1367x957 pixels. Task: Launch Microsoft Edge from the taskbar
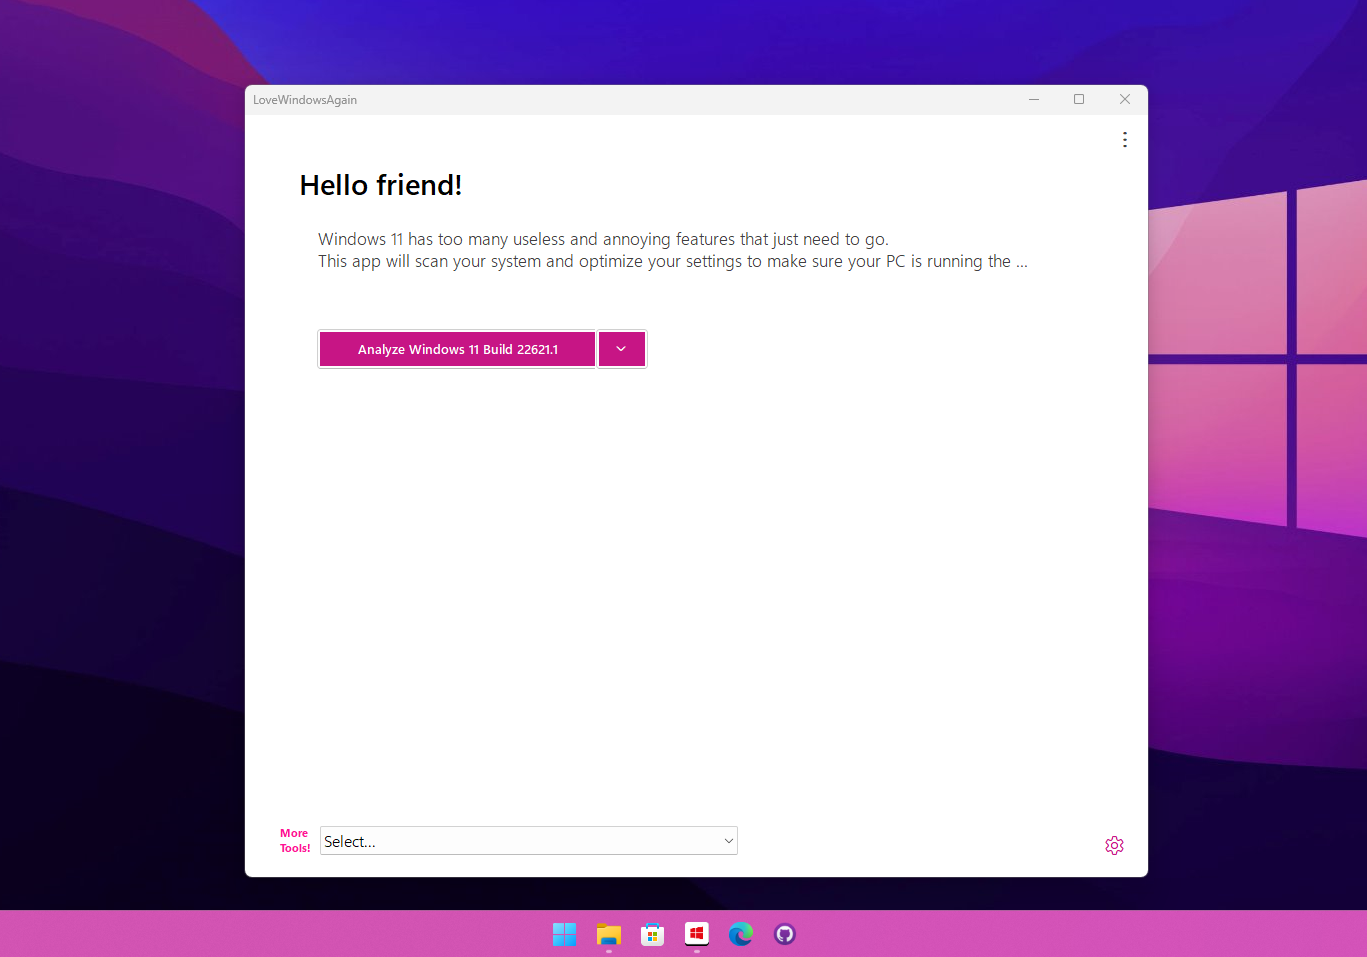[x=741, y=934]
